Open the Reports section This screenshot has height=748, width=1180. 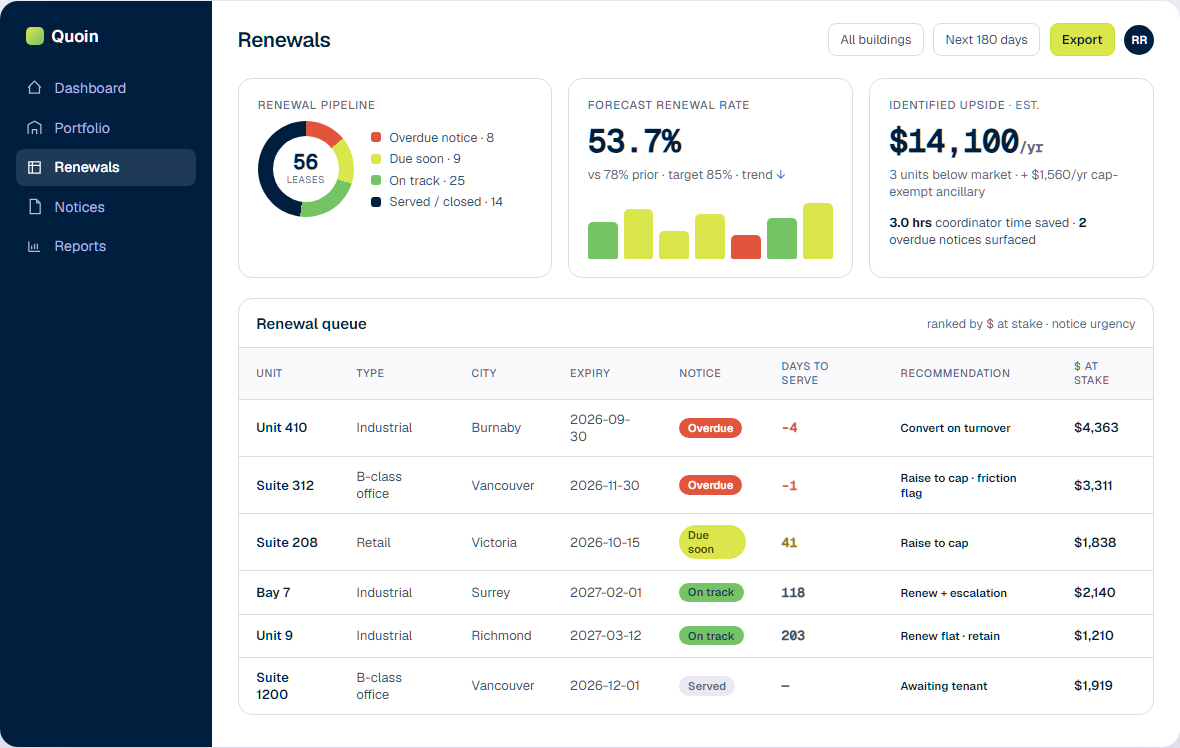106,246
